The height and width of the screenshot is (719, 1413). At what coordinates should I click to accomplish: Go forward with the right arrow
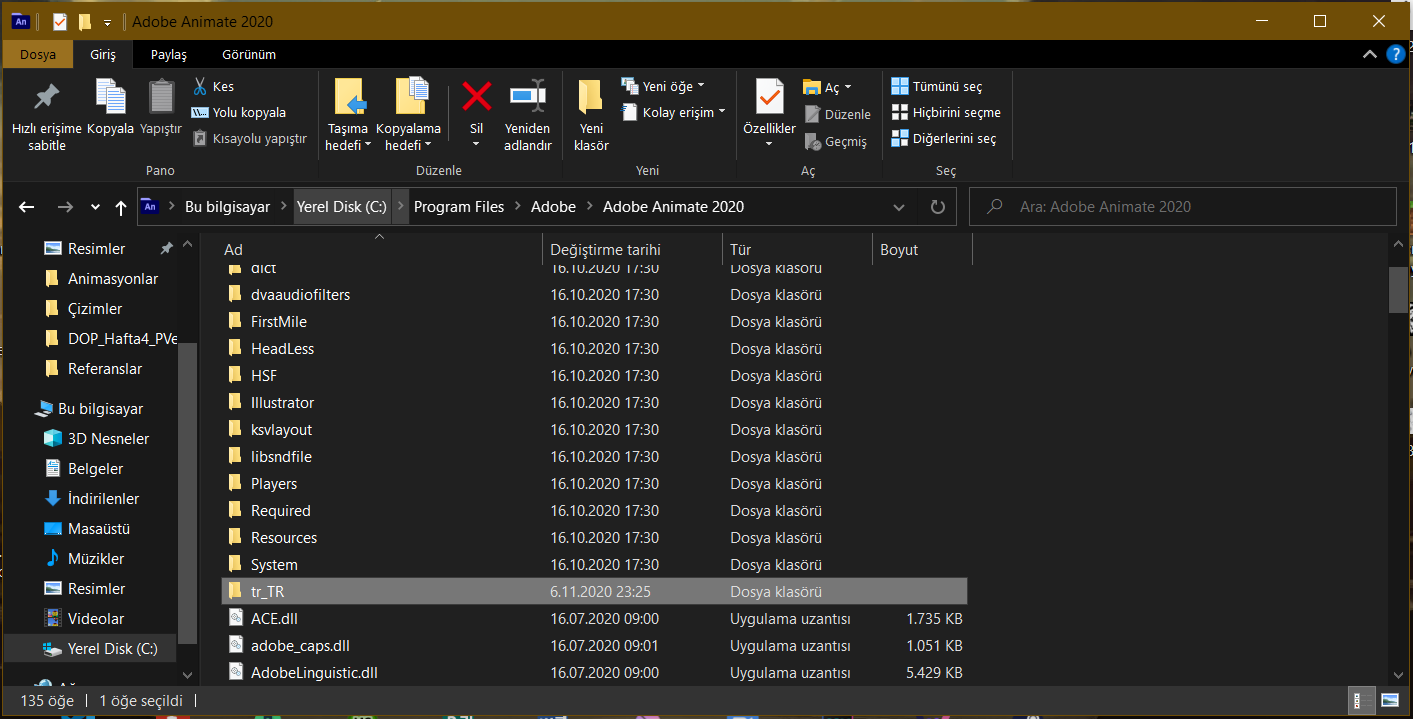pos(65,207)
